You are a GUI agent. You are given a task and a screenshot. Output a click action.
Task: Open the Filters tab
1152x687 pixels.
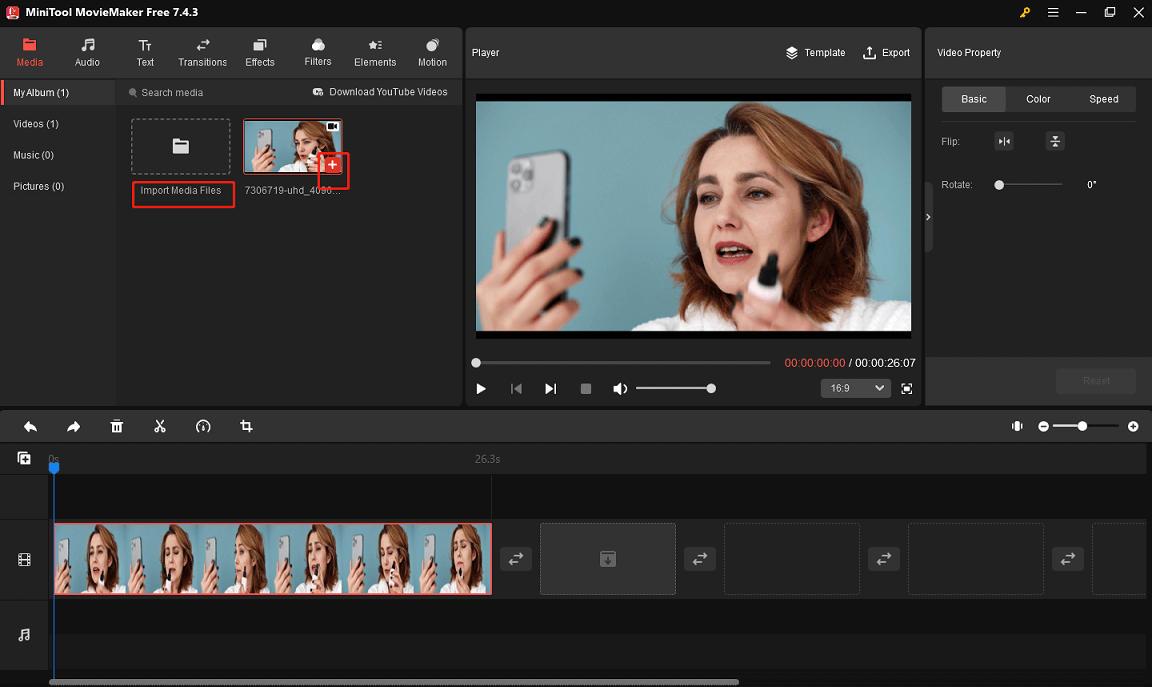click(x=317, y=53)
